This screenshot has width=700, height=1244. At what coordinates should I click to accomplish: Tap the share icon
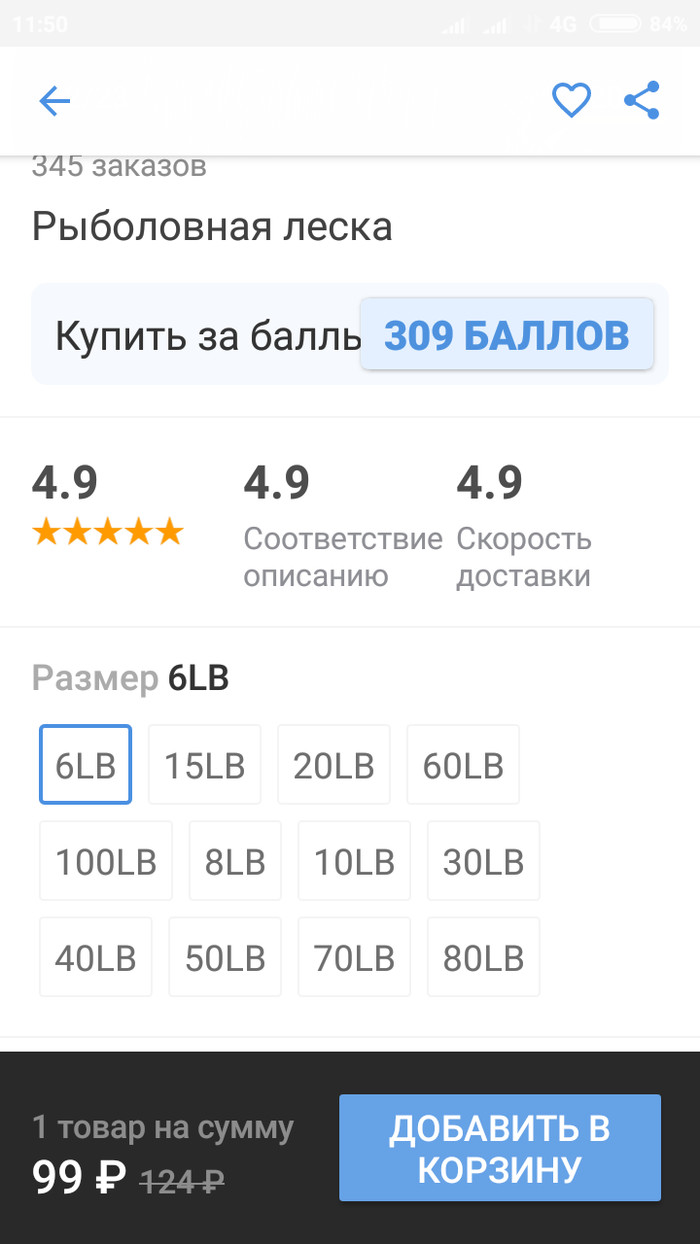641,100
